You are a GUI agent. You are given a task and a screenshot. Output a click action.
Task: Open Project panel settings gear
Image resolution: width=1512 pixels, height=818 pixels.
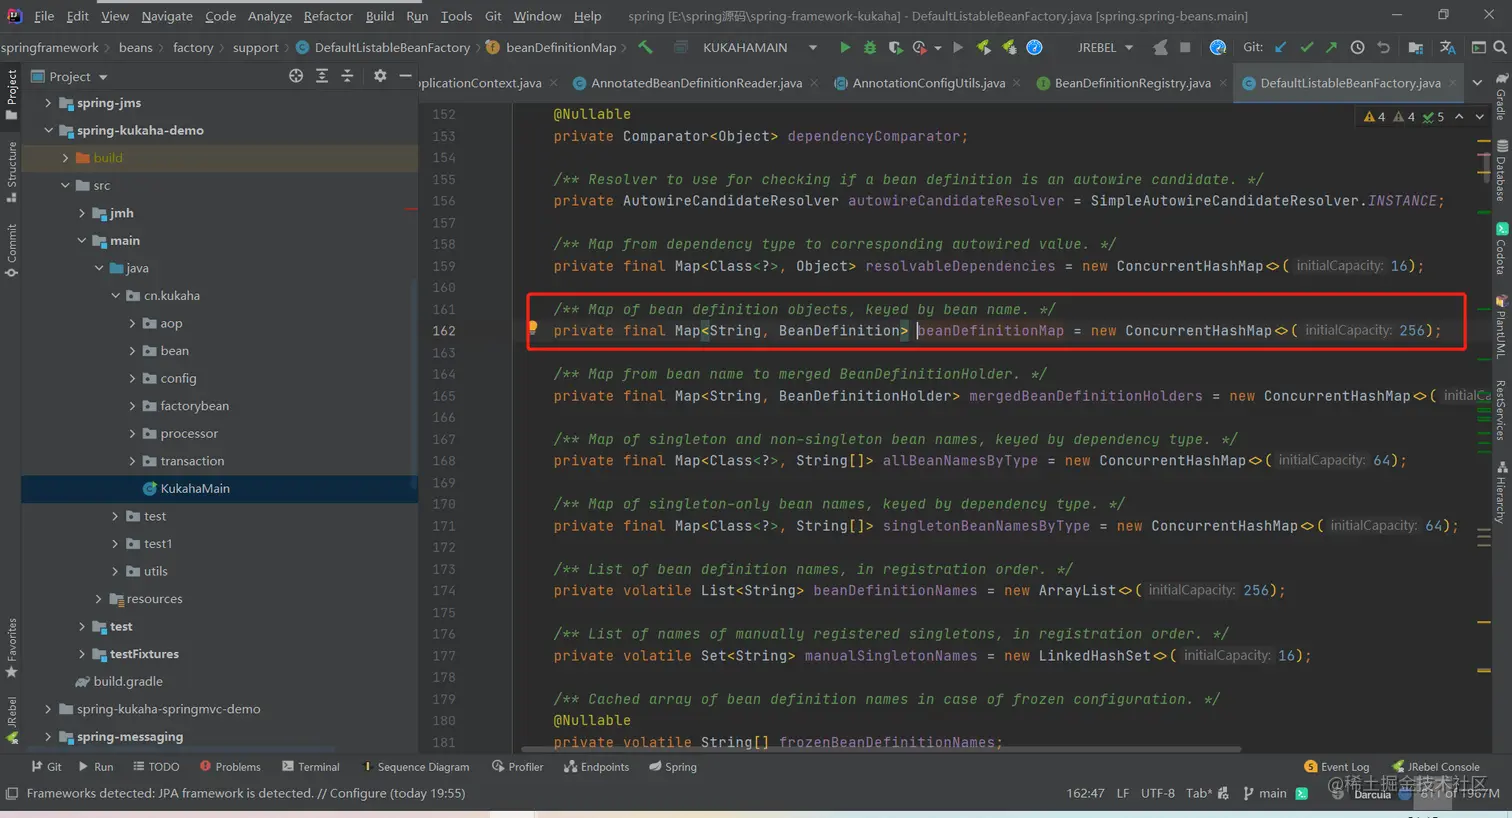click(380, 76)
